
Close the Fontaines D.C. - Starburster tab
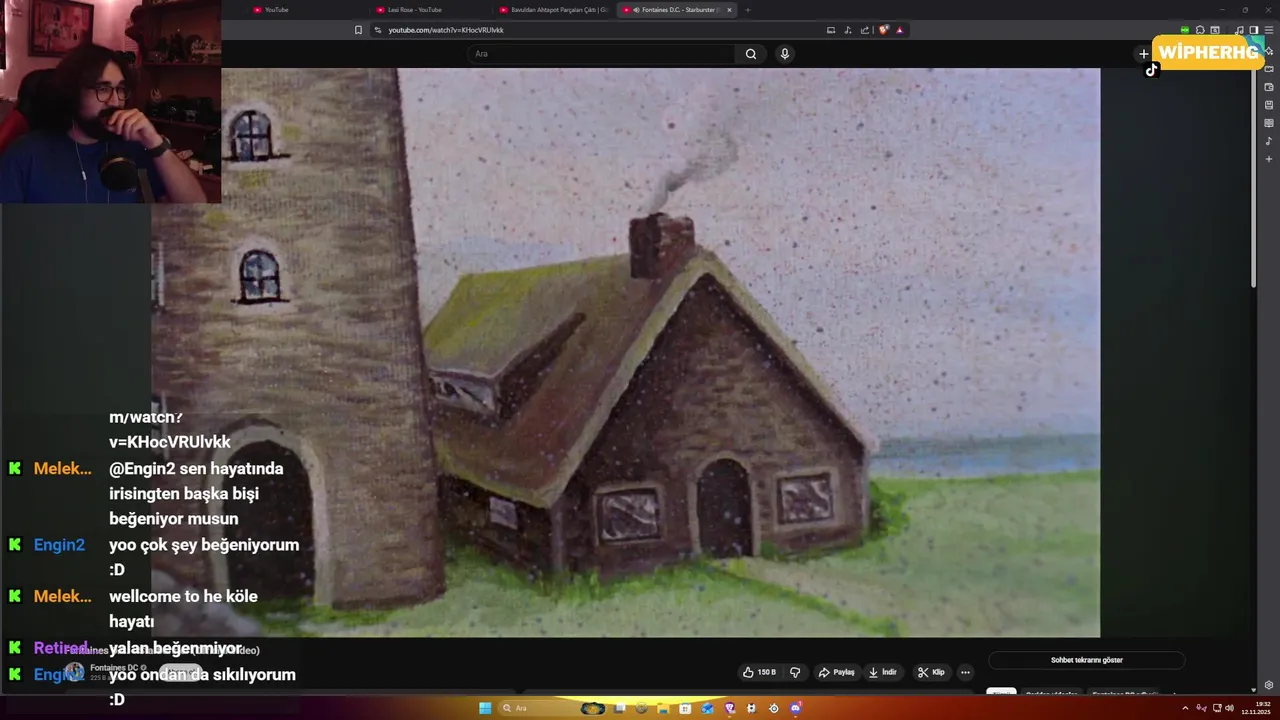coord(729,10)
